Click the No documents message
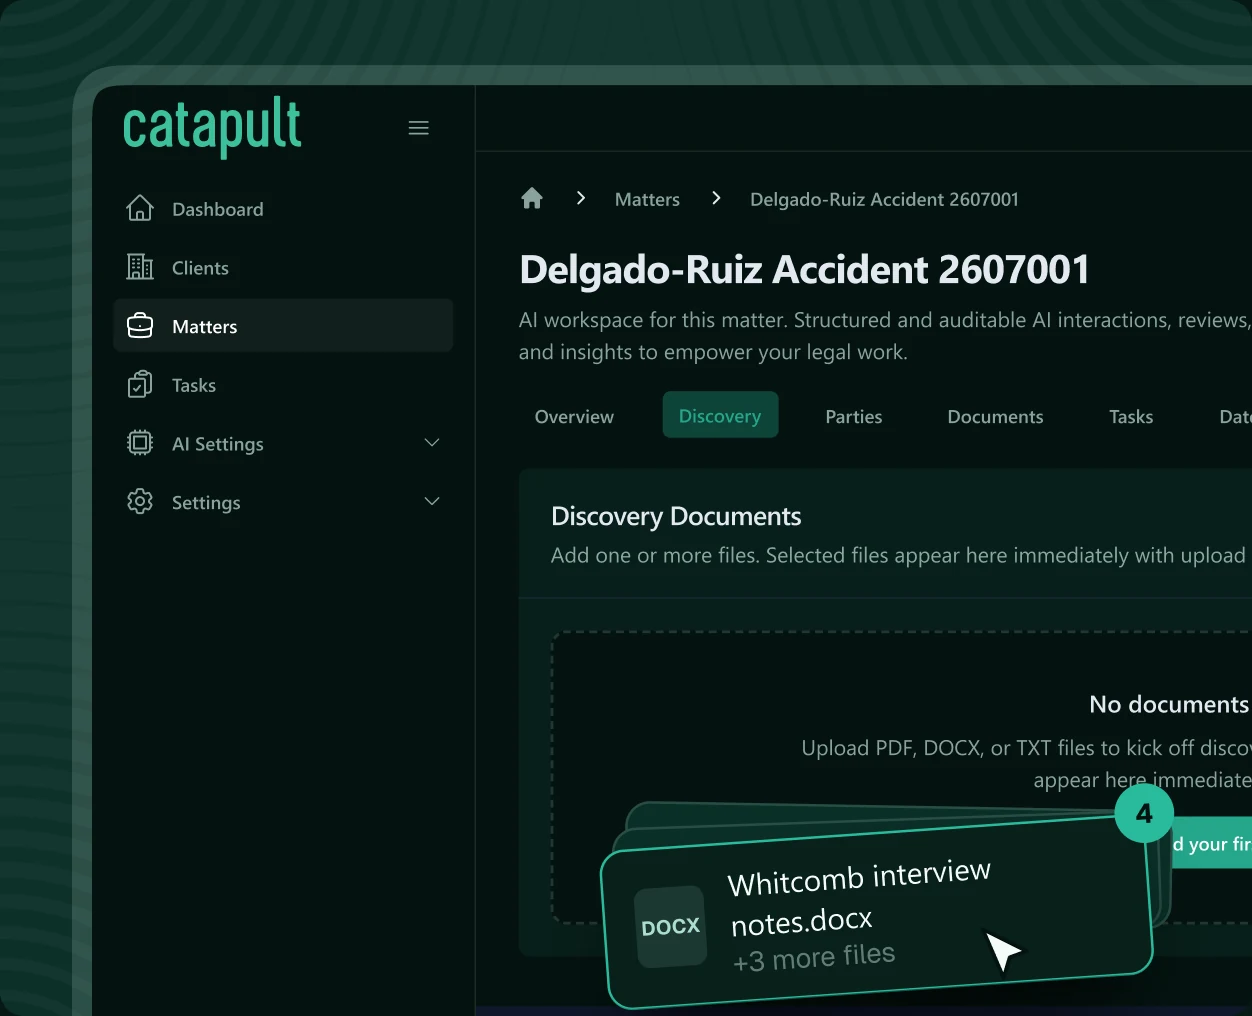 (1169, 704)
